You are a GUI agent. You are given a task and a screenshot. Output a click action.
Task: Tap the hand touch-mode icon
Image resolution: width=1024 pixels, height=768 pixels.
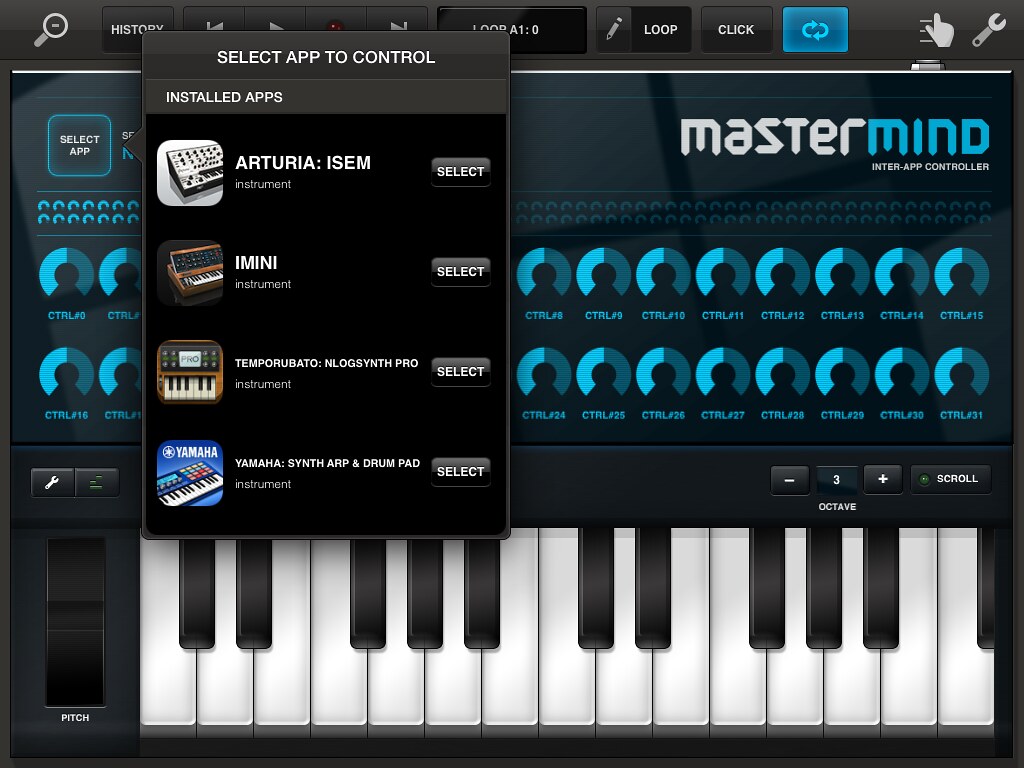936,31
